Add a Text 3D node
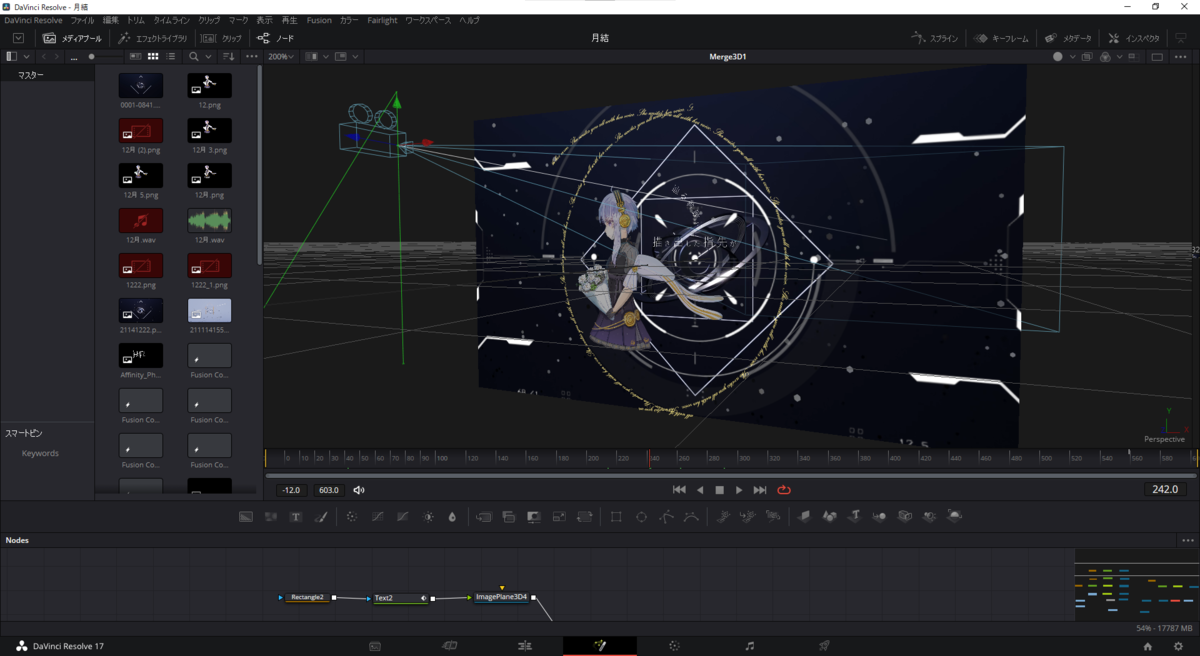1200x656 pixels. point(855,517)
